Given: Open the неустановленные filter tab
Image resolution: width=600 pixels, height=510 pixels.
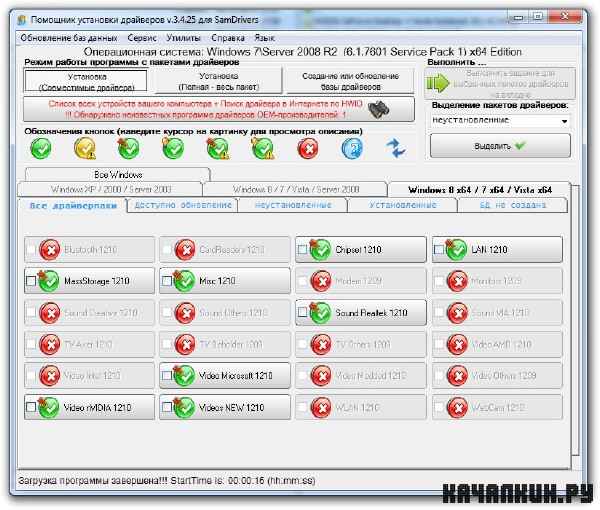Looking at the screenshot, I should tap(293, 205).
